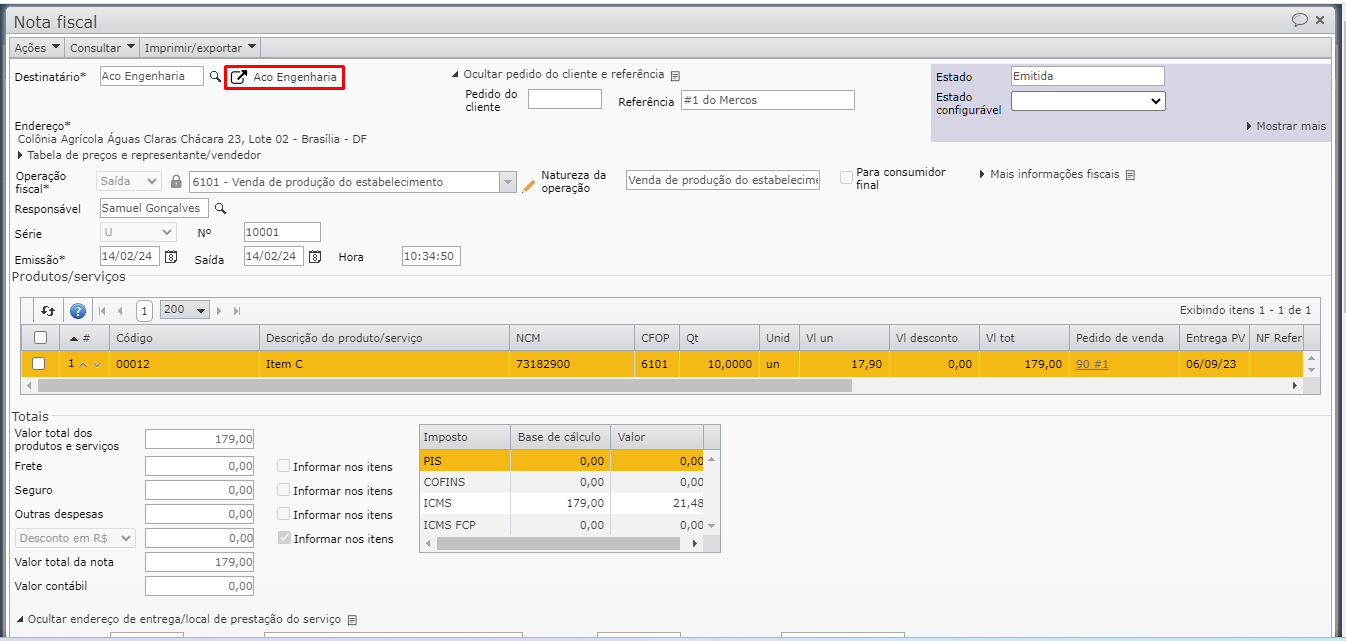Check the Item C row checkbox
This screenshot has width=1346, height=641.
(x=39, y=364)
